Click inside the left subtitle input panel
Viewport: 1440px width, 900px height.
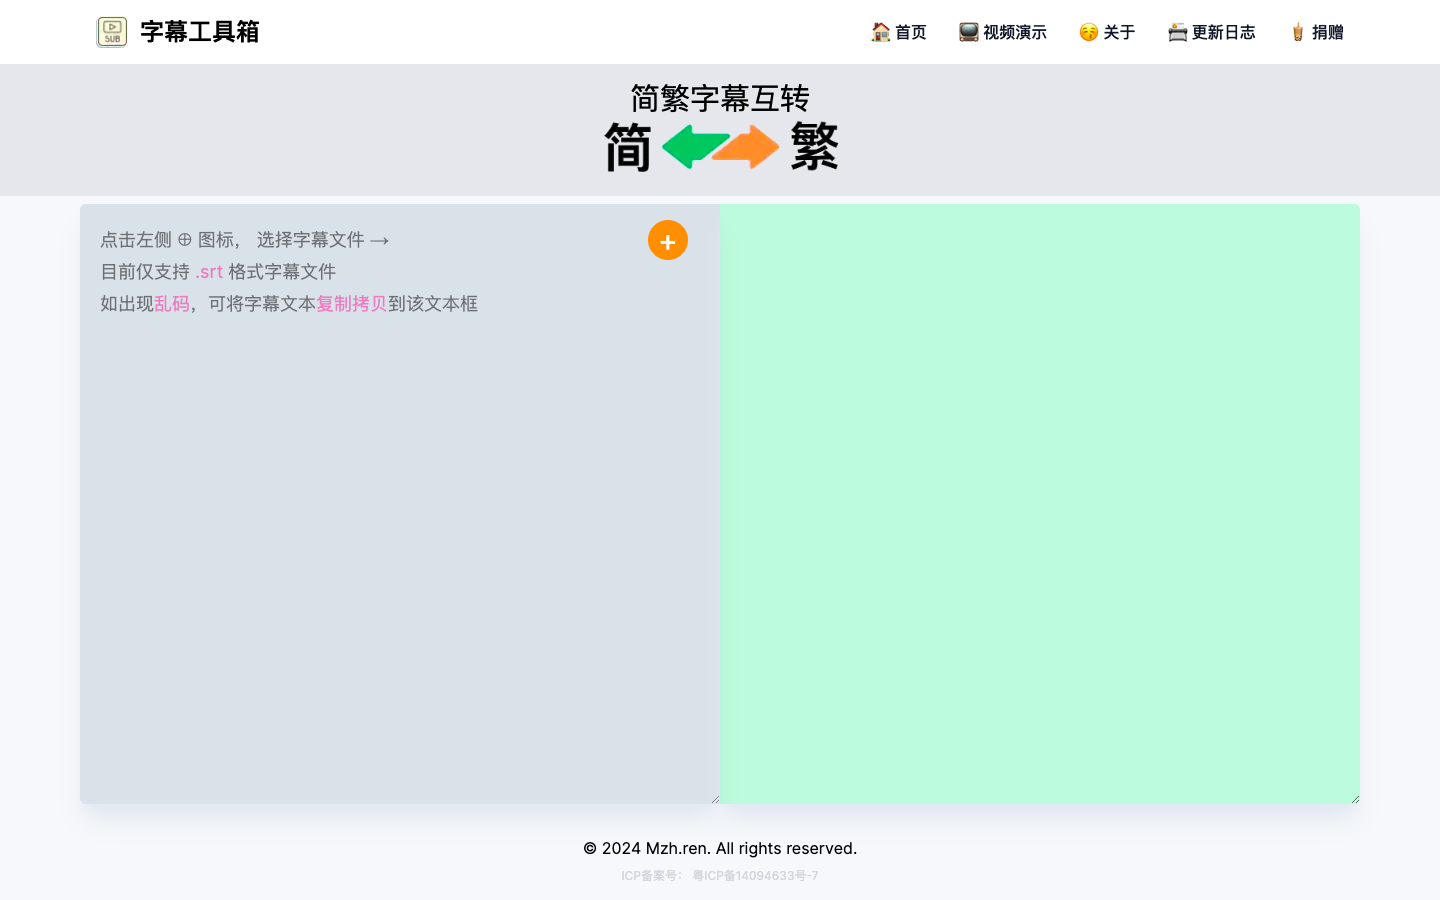(400, 500)
